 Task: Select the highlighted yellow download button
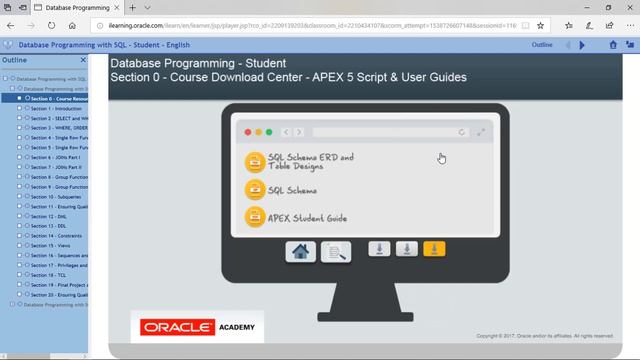tap(434, 249)
